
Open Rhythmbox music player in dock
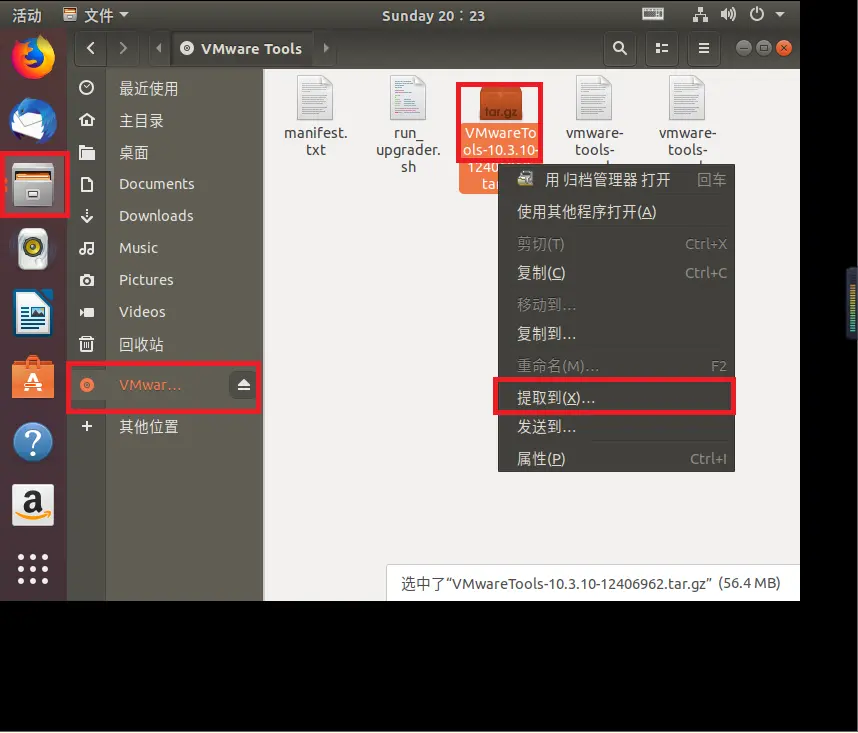point(33,249)
